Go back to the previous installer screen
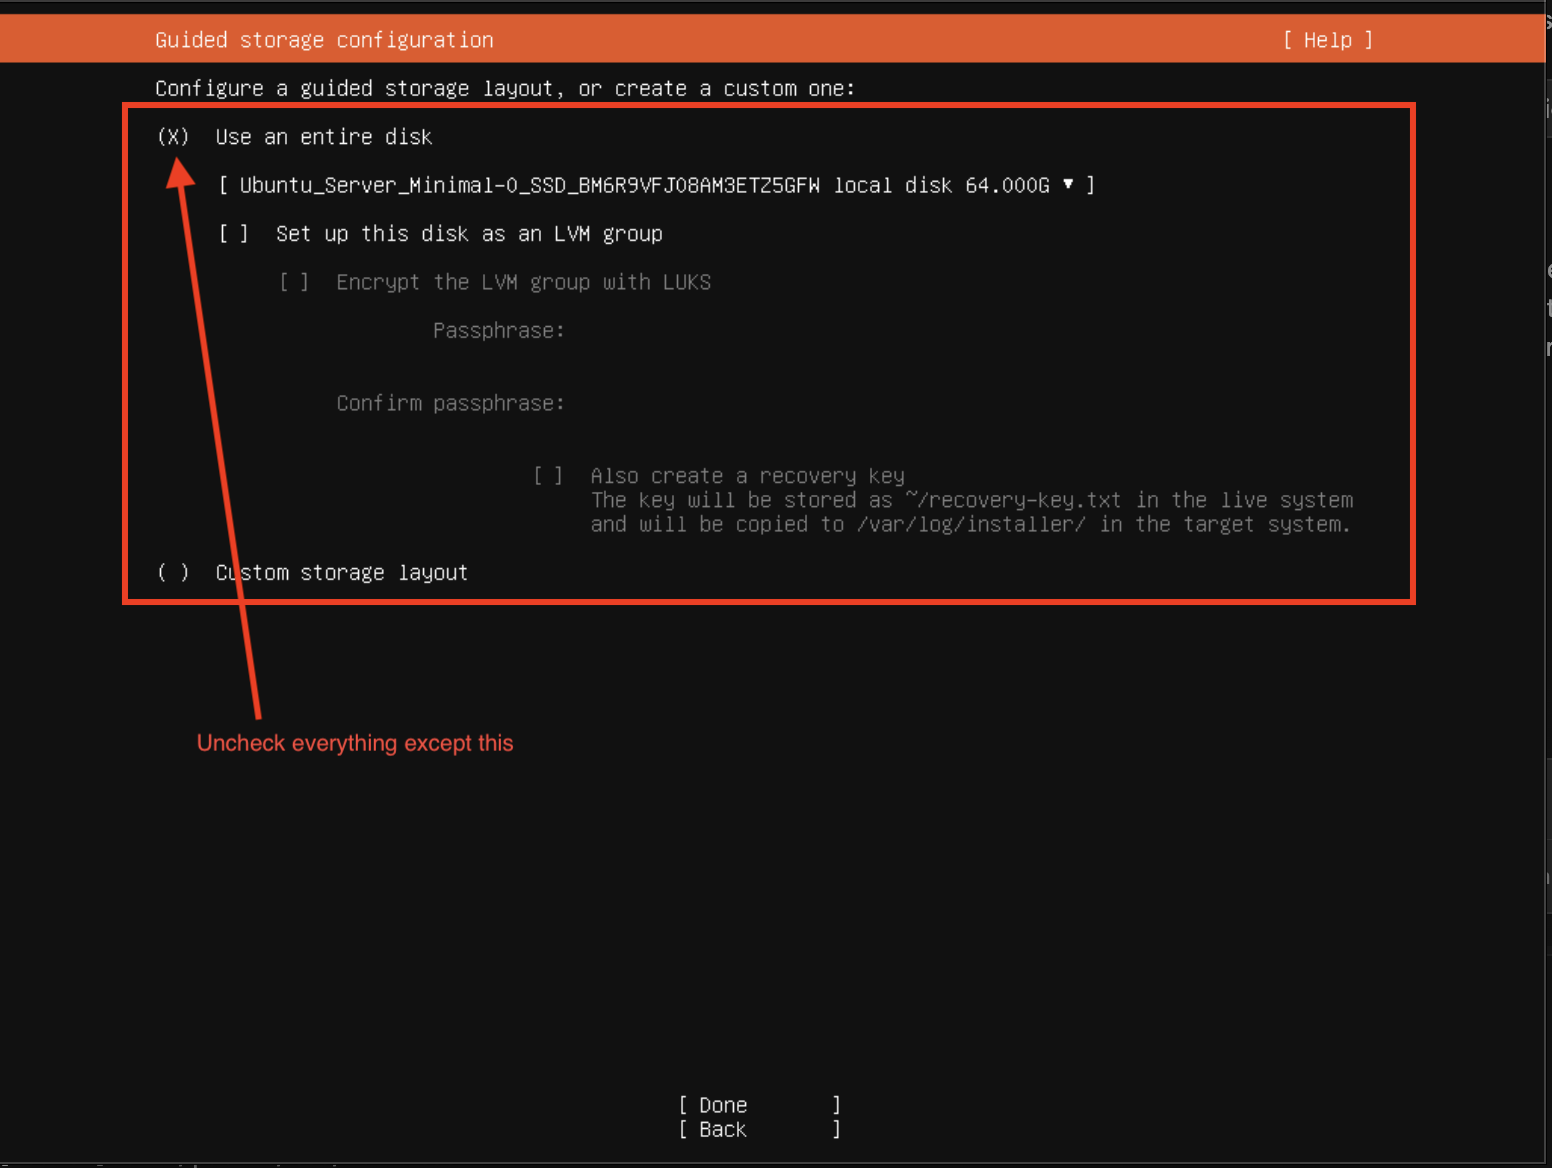Image resolution: width=1552 pixels, height=1168 pixels. 720,1129
